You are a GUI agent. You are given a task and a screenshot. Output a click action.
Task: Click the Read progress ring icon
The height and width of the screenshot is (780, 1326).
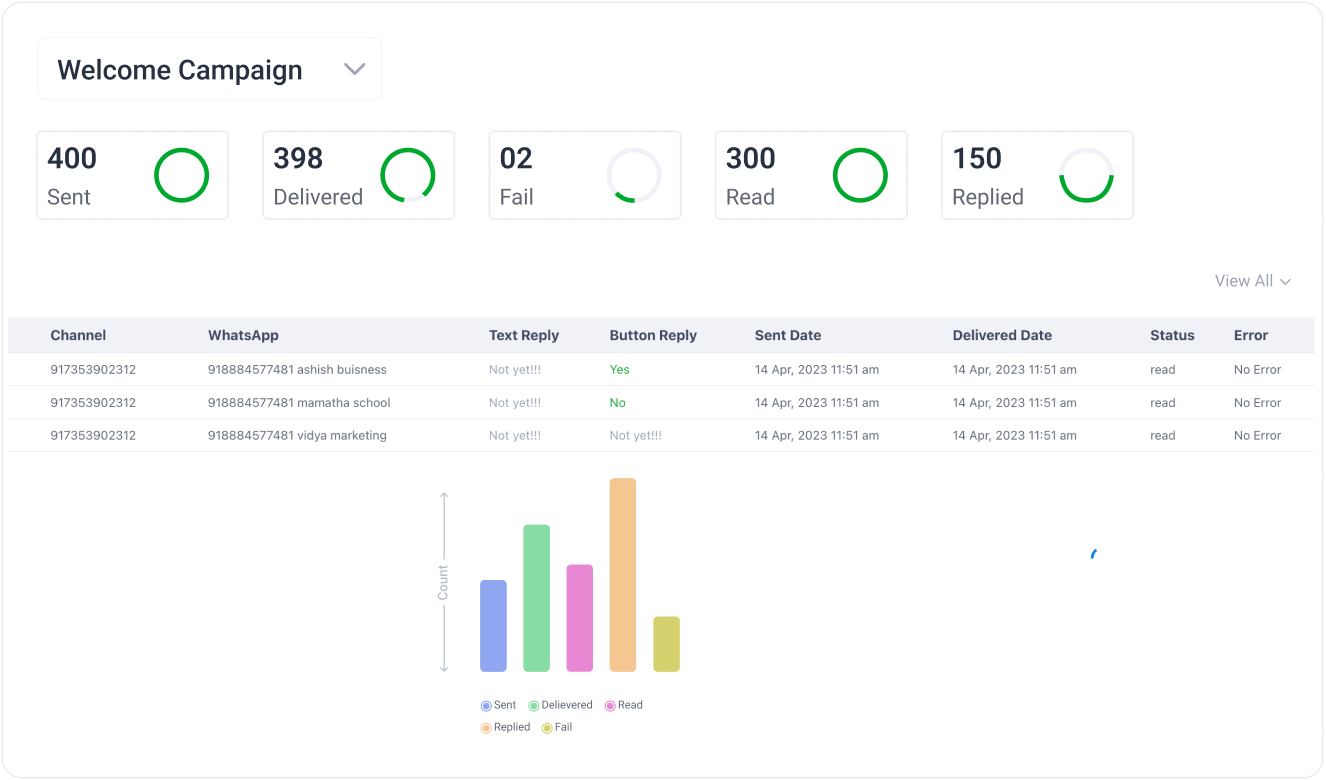click(x=860, y=175)
